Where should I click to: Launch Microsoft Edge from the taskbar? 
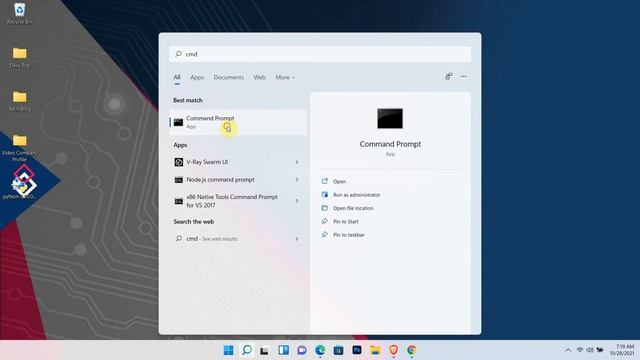pos(320,350)
